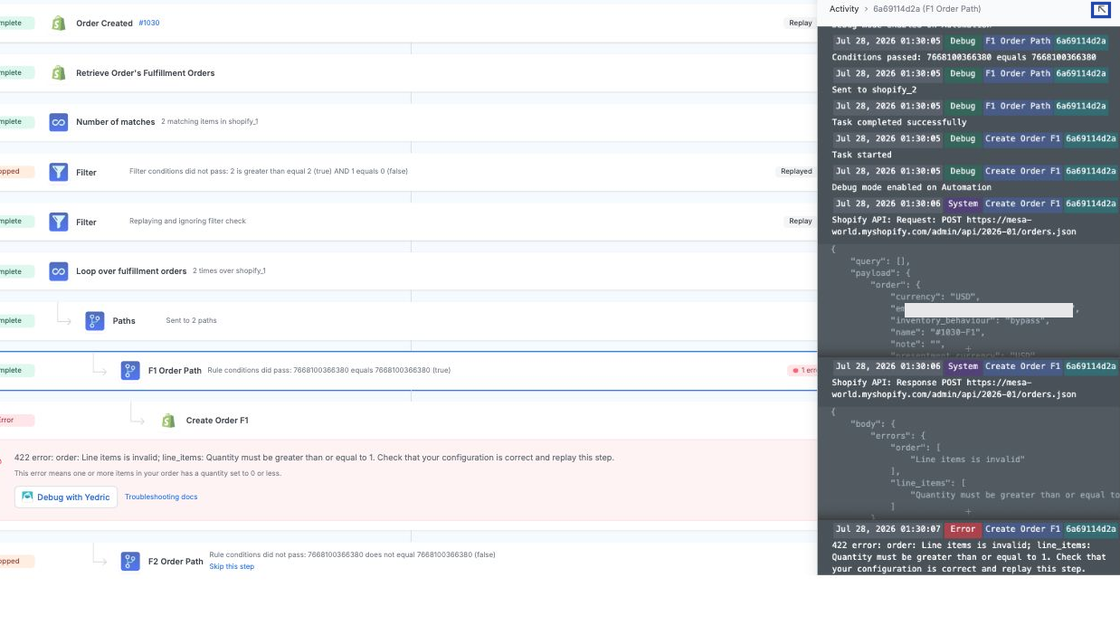Select the Create Order F1 step title

tap(217, 421)
